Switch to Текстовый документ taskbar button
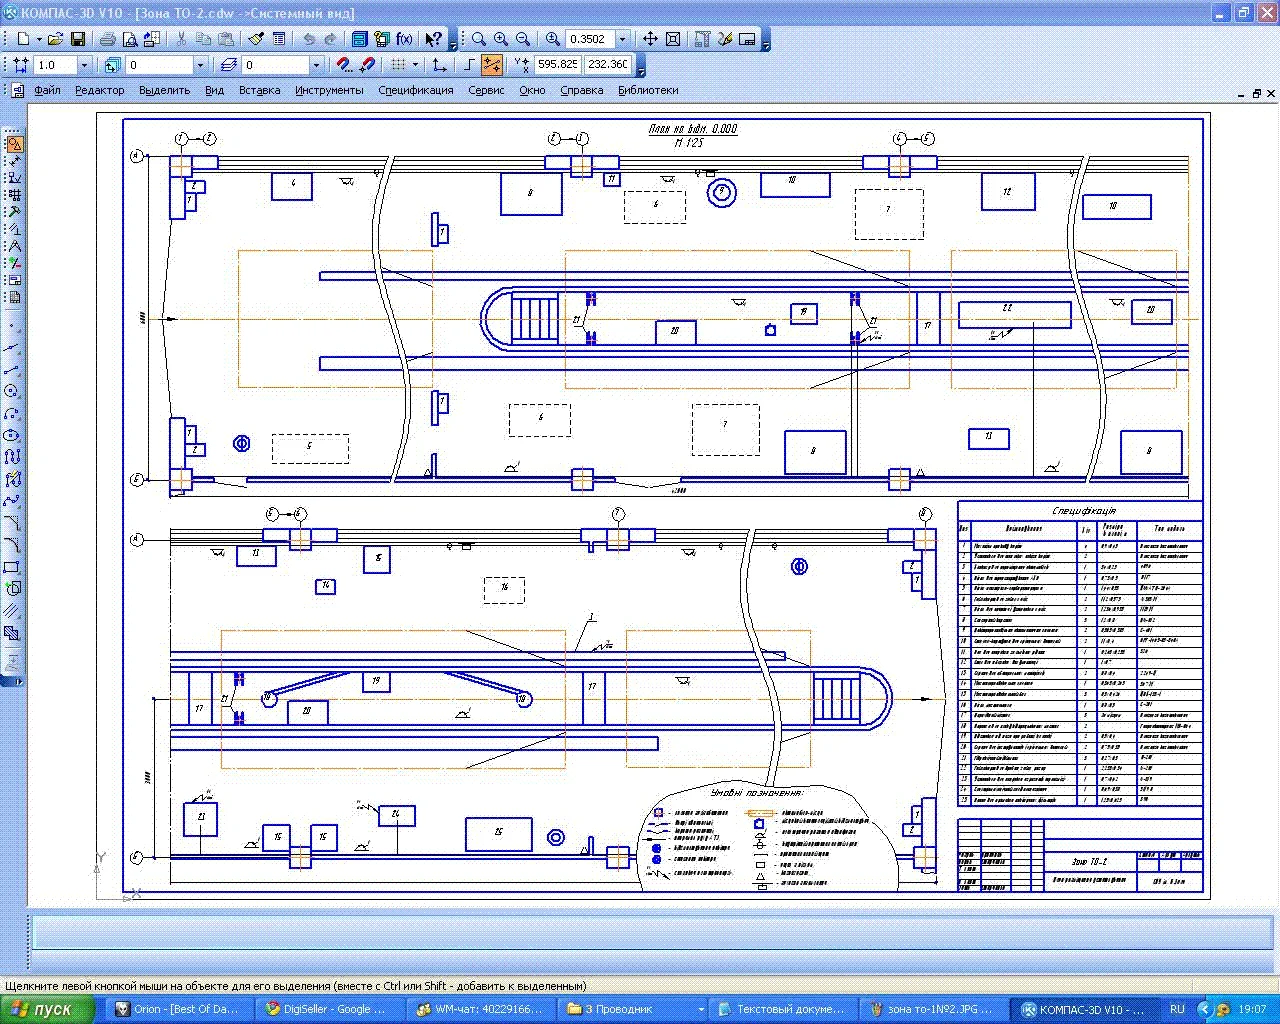Image resolution: width=1280 pixels, height=1024 pixels. point(786,1009)
